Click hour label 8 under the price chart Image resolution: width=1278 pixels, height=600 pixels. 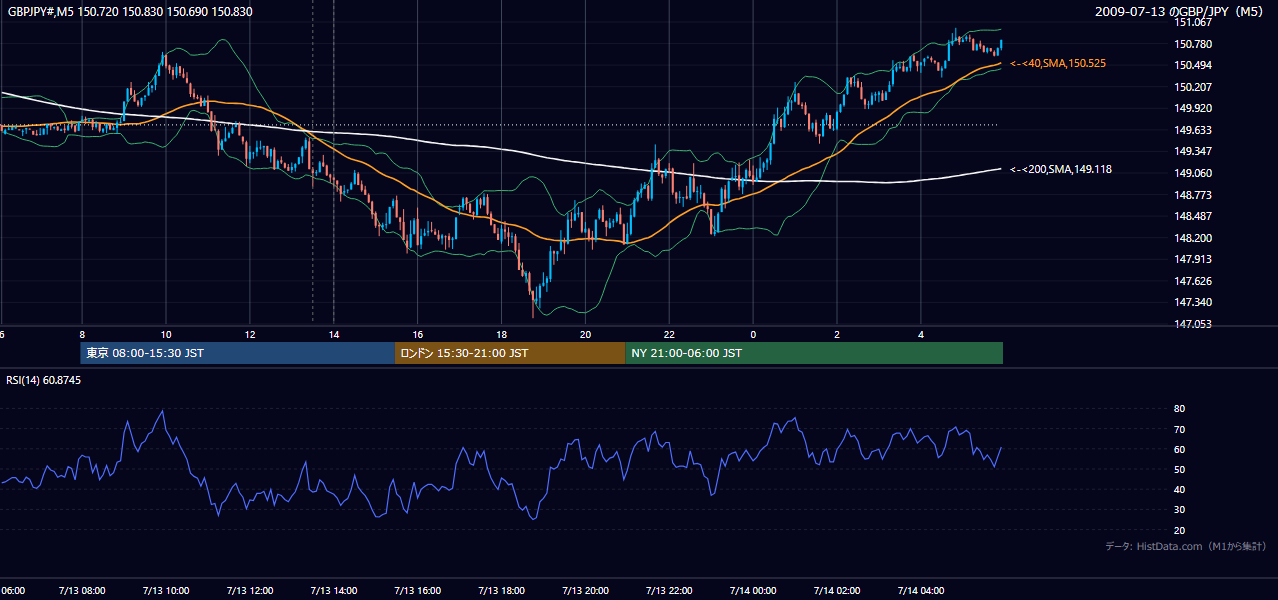(x=82, y=335)
